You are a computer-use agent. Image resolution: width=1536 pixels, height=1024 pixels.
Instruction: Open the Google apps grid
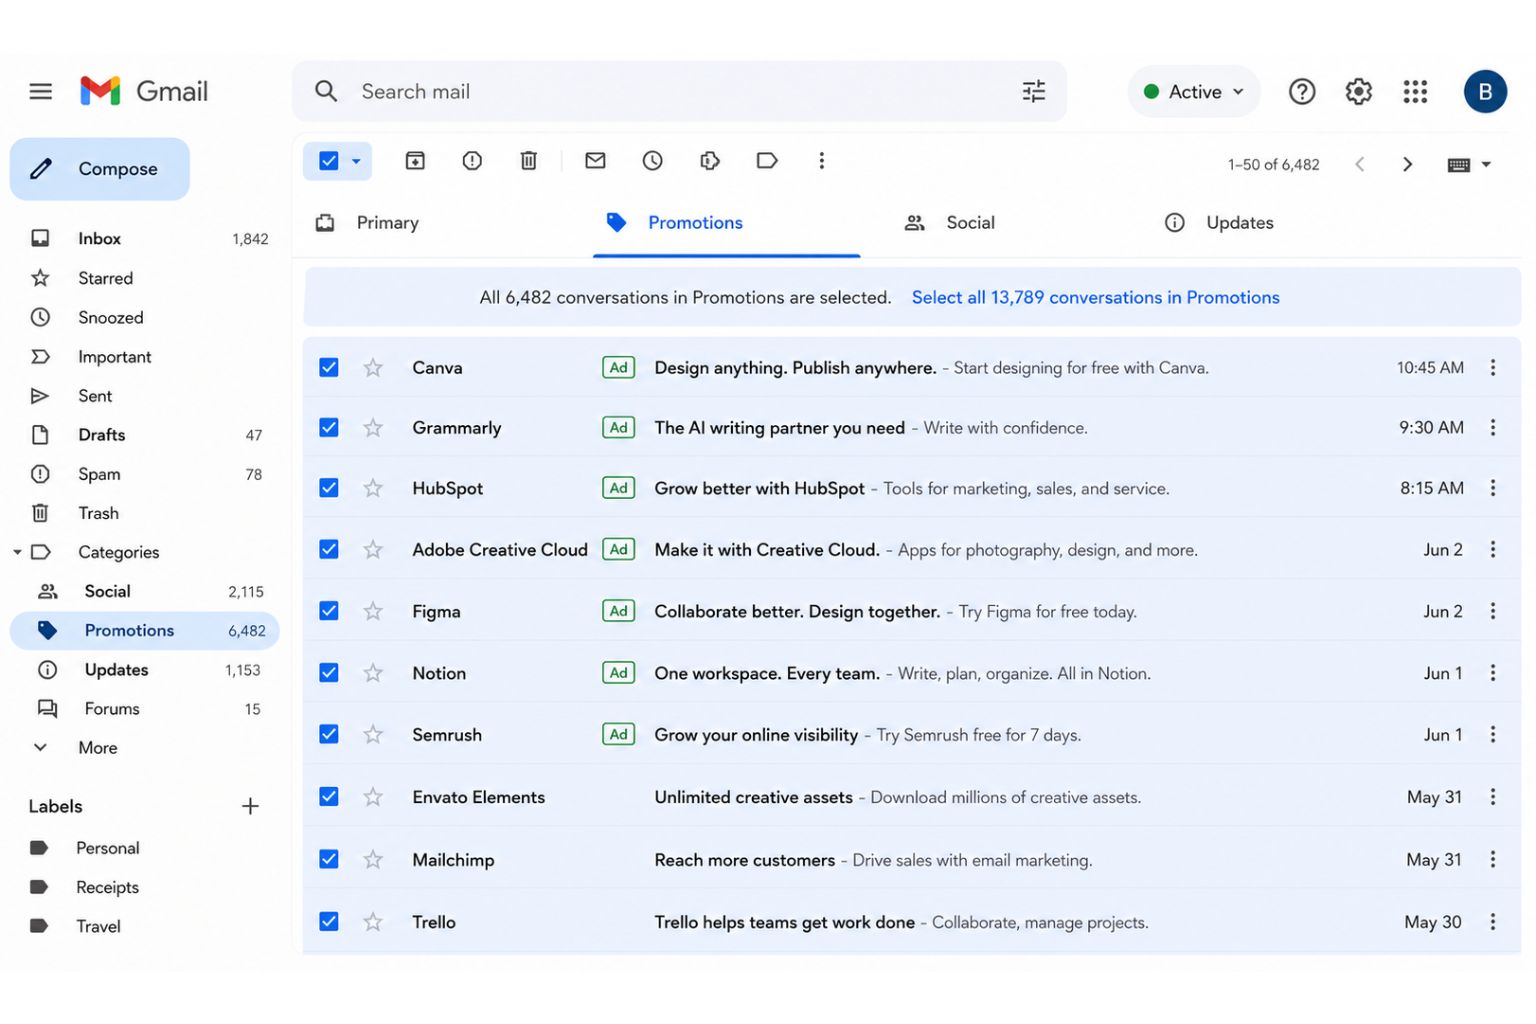(1415, 92)
